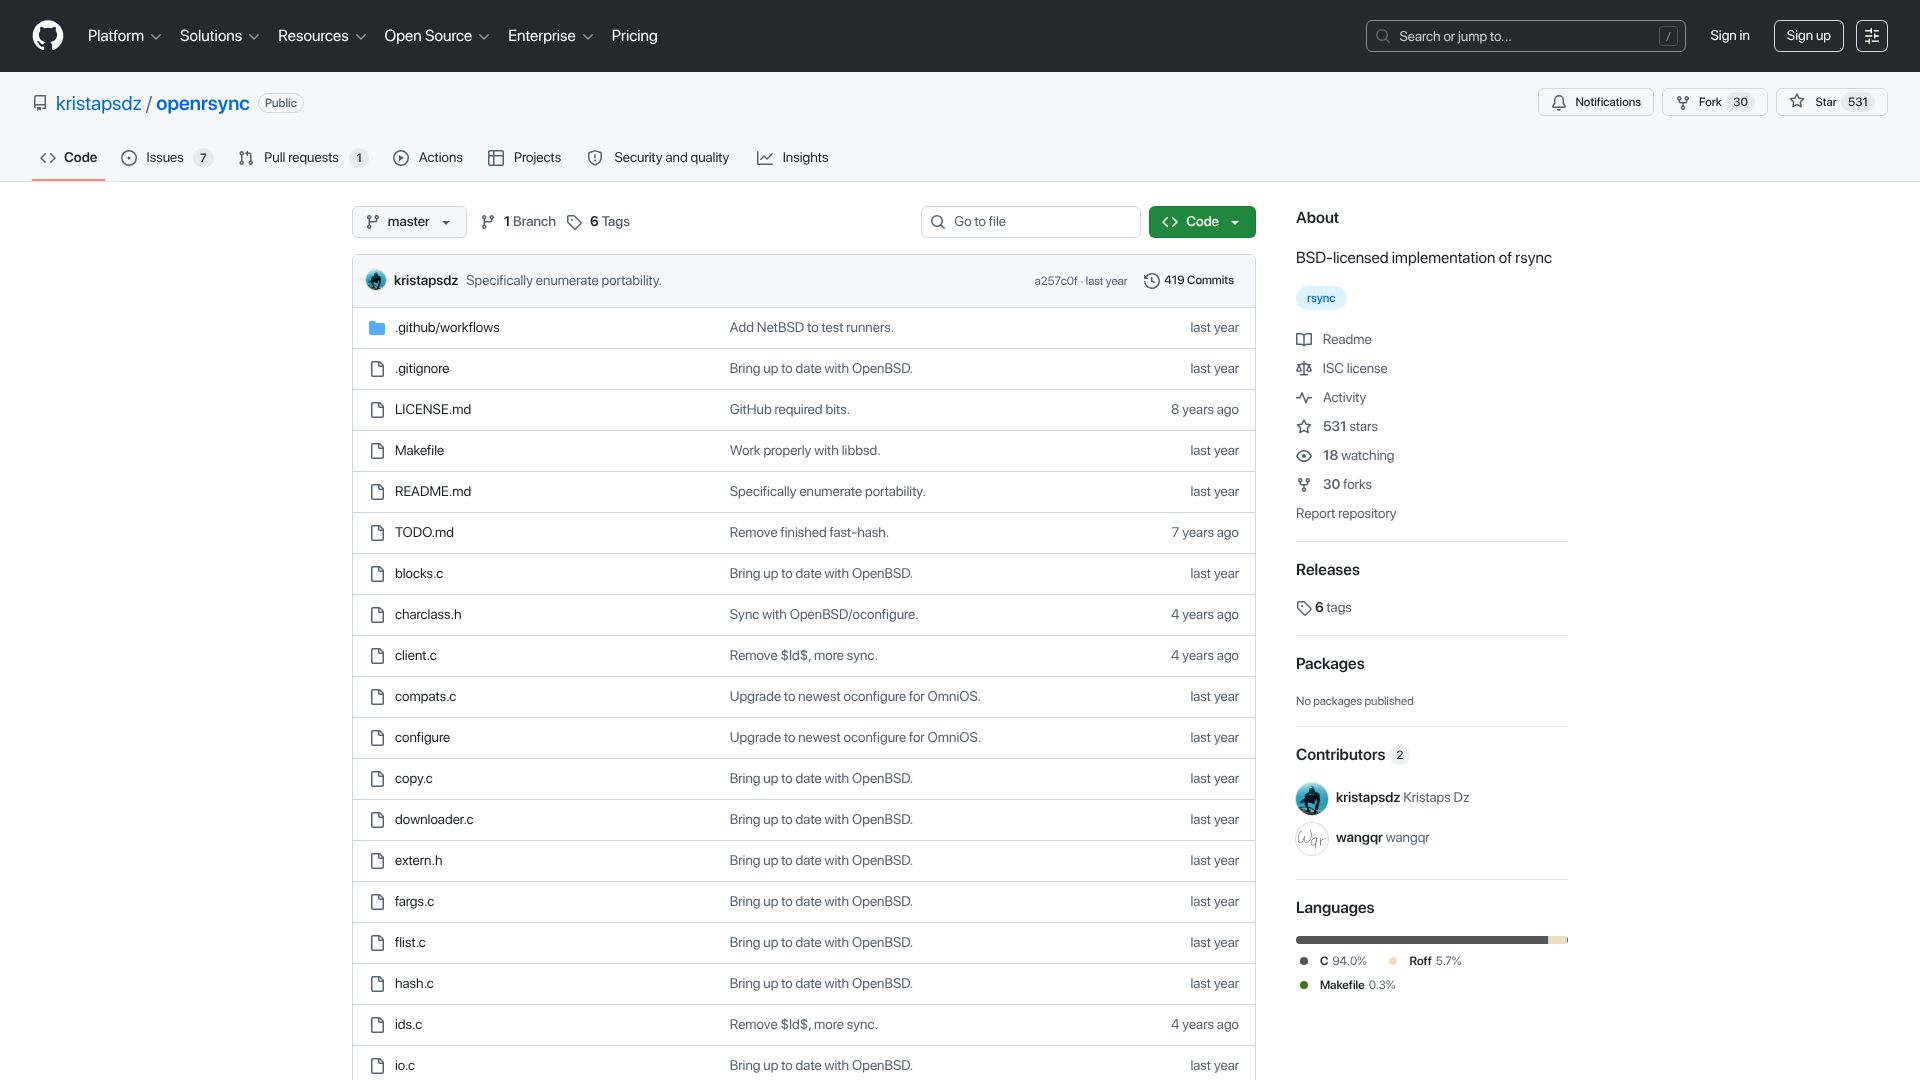Viewport: 1920px width, 1080px height.
Task: View 30 forks link in About
Action: (1334, 485)
